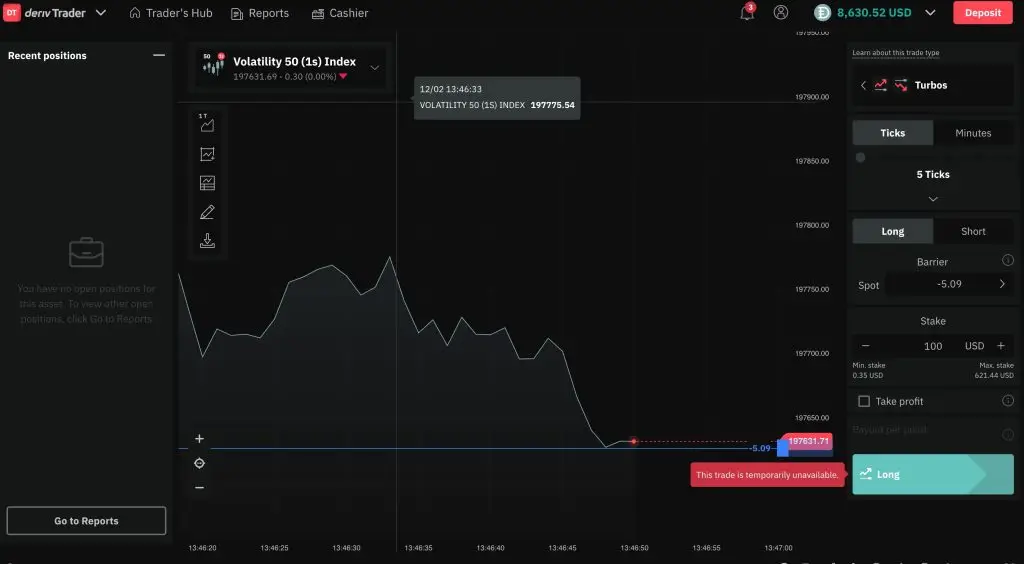Viewport: 1024px width, 564px height.
Task: Click USD currency balance icon
Action: click(822, 12)
